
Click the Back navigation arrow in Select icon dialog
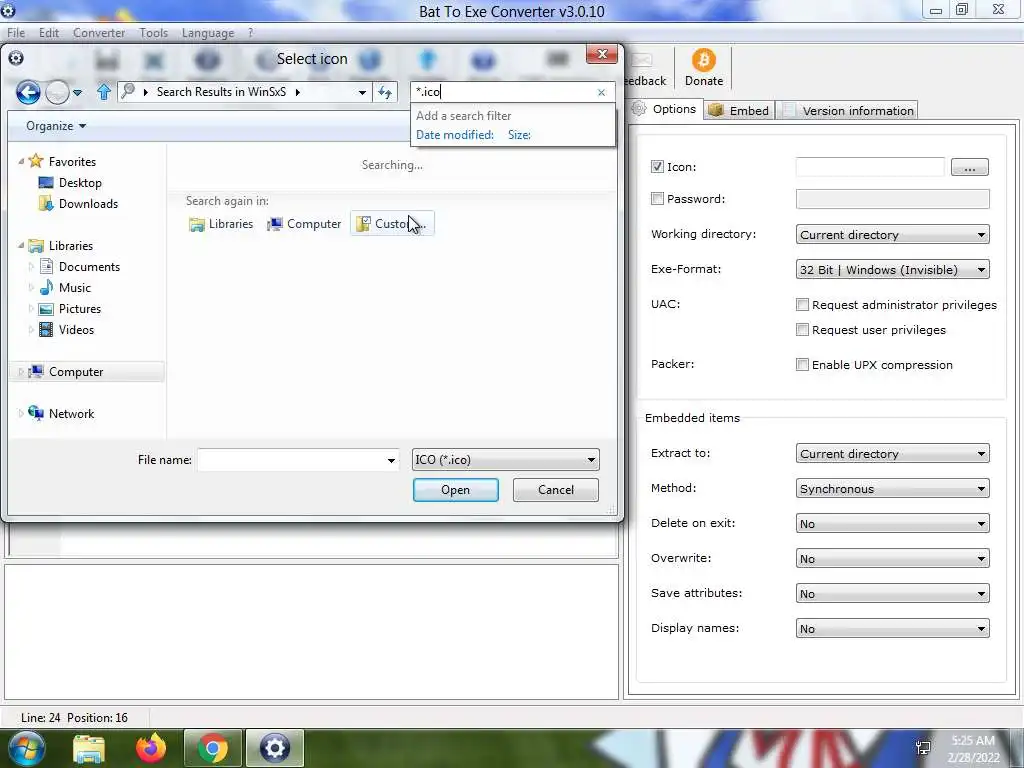[x=28, y=92]
